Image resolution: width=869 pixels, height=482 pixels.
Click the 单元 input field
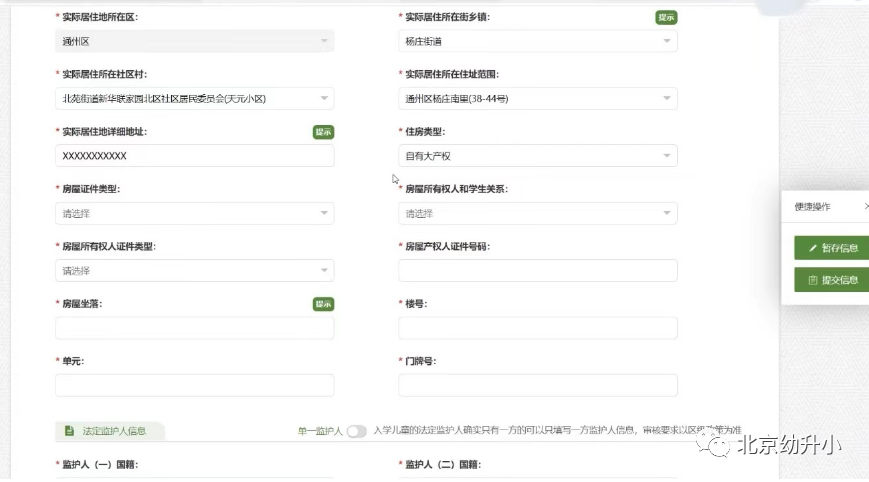coord(195,386)
